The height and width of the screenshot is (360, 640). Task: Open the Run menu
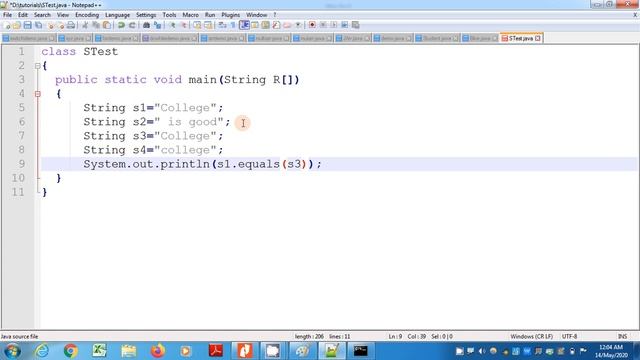pyautogui.click(x=210, y=15)
